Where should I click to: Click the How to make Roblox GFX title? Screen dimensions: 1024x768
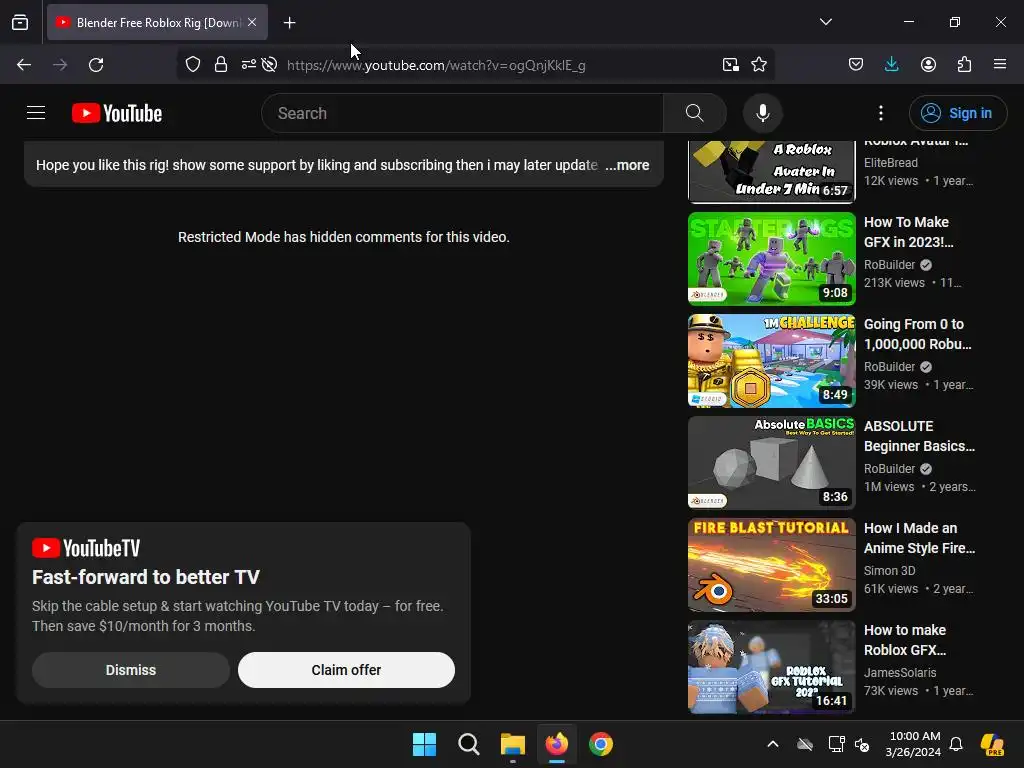(x=905, y=639)
